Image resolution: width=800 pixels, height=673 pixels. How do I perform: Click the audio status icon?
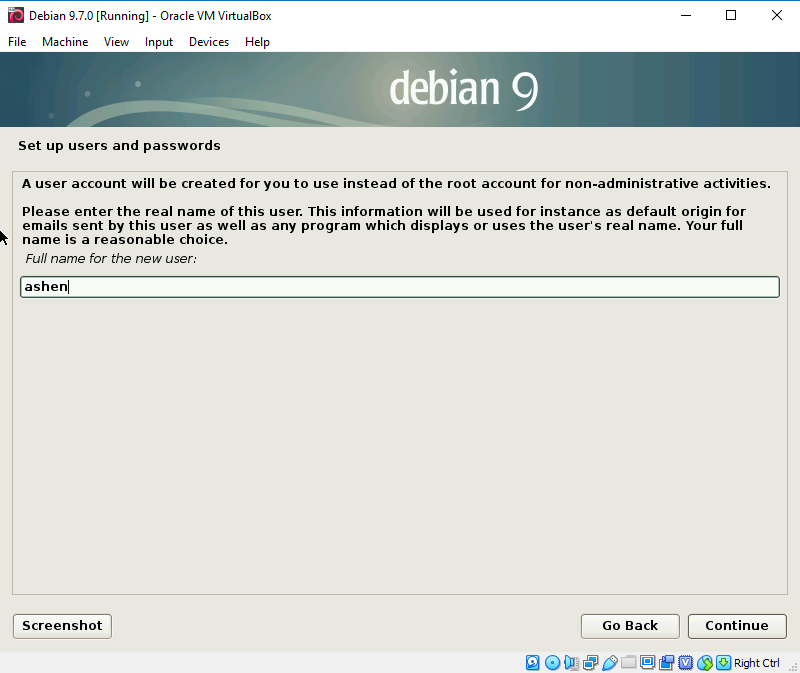571,662
